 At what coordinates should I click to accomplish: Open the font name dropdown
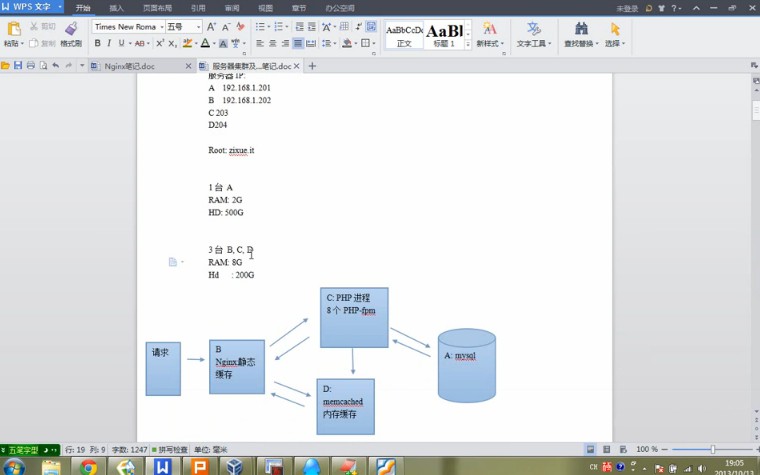[x=162, y=27]
